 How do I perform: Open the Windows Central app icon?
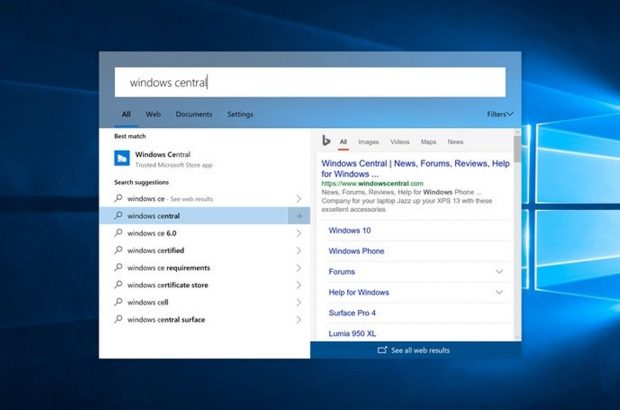coord(122,159)
